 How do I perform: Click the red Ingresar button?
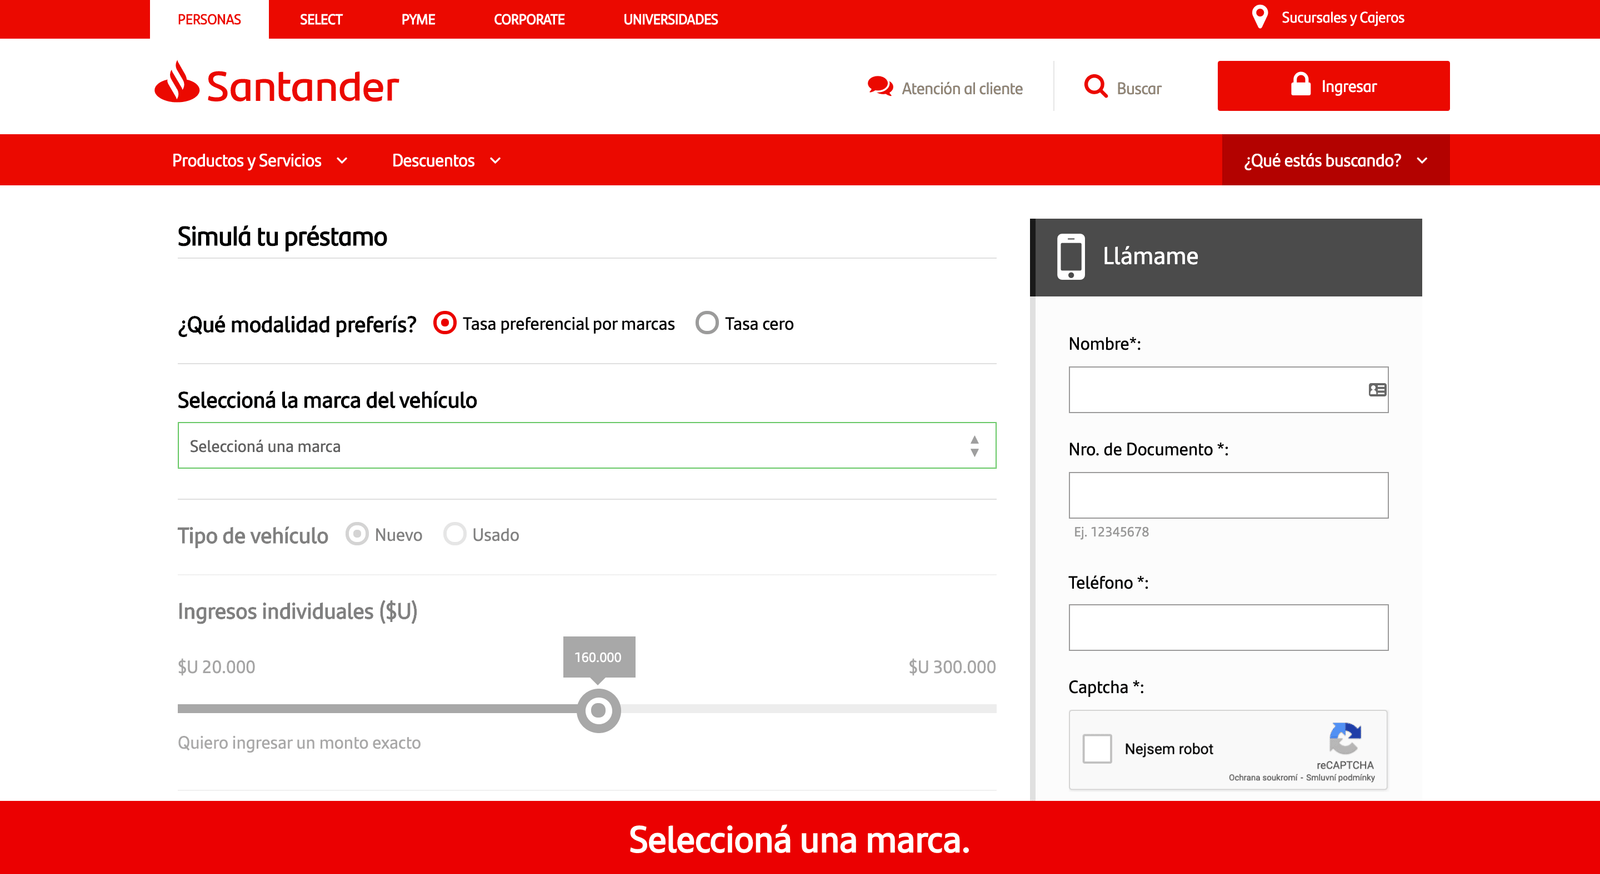[1334, 86]
